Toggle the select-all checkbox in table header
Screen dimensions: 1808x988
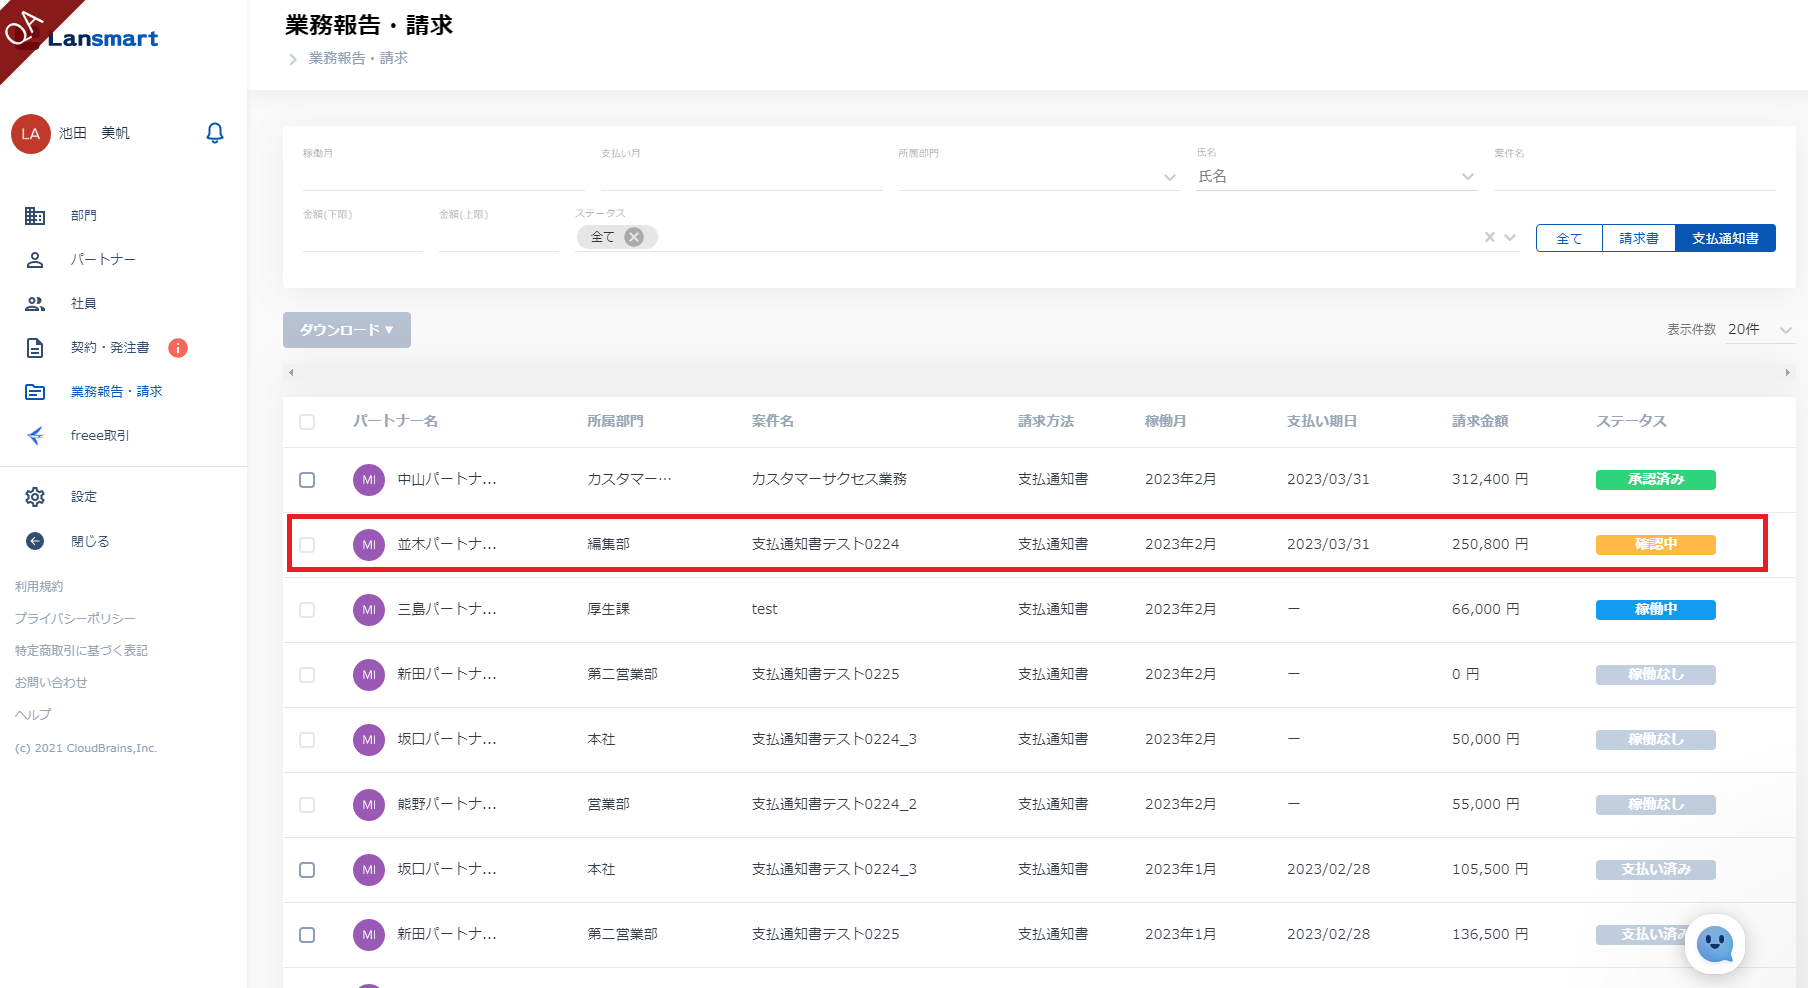tap(307, 422)
